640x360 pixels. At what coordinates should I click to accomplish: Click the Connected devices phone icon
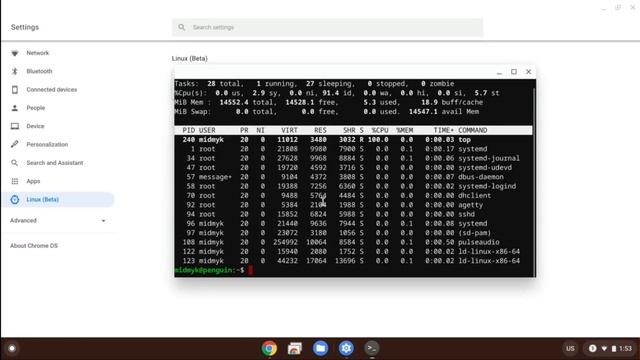coord(15,90)
